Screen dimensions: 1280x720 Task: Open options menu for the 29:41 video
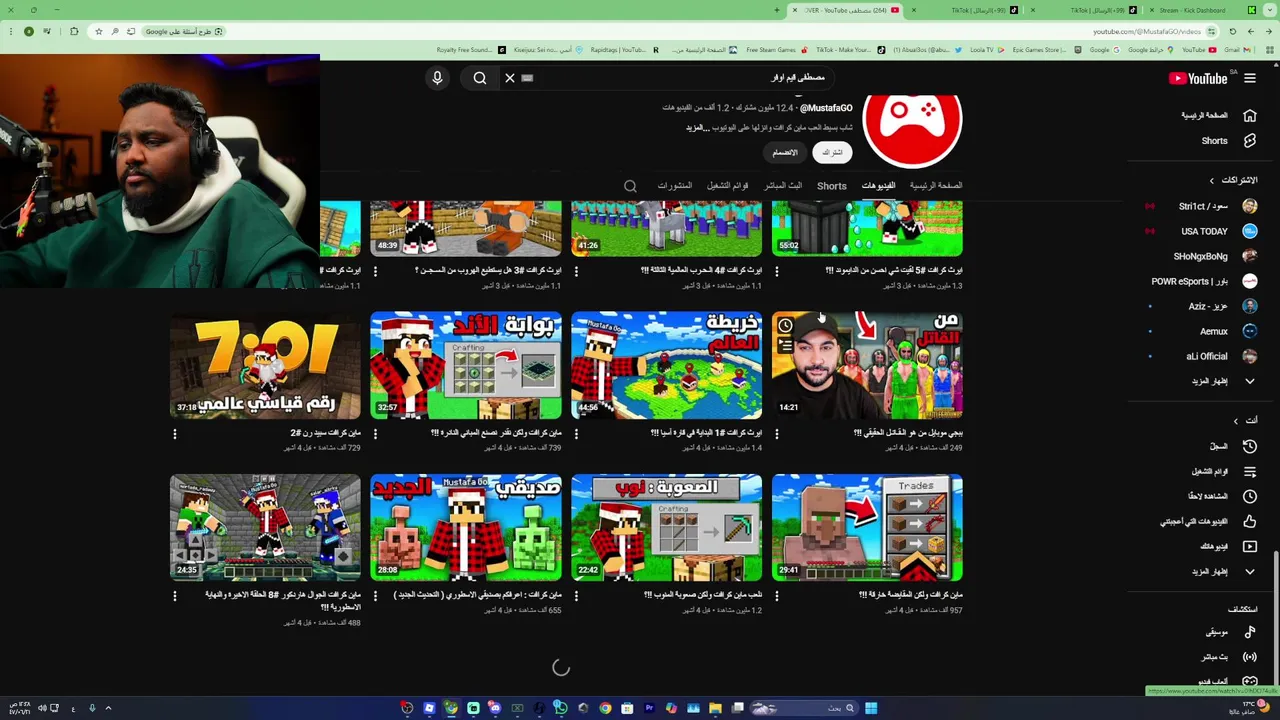(777, 595)
